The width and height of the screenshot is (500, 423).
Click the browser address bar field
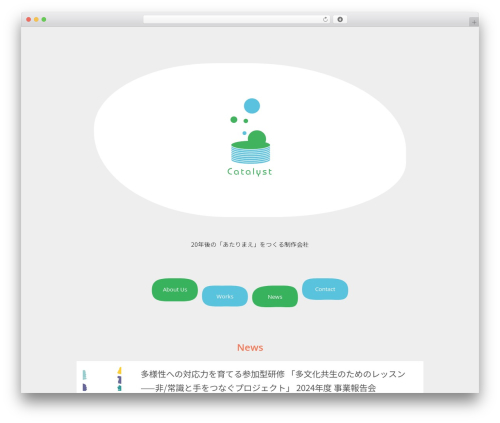237,20
